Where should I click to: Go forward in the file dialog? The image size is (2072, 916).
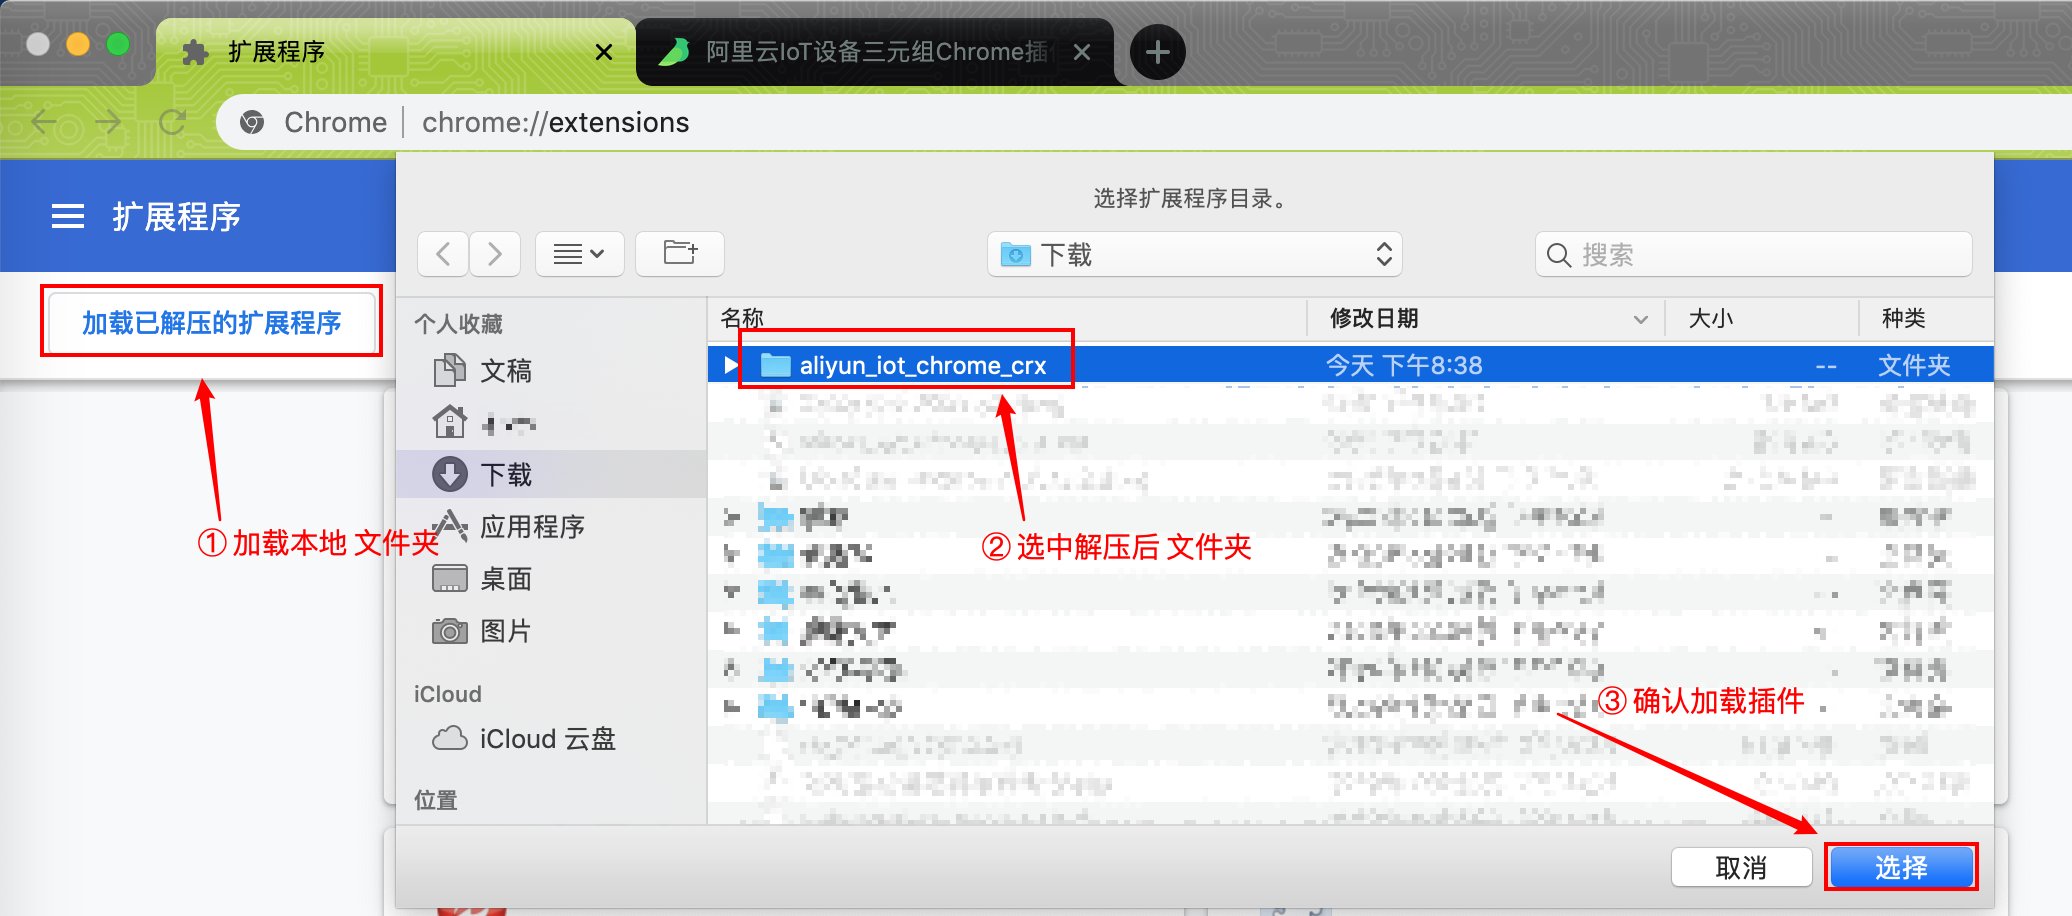pos(495,254)
